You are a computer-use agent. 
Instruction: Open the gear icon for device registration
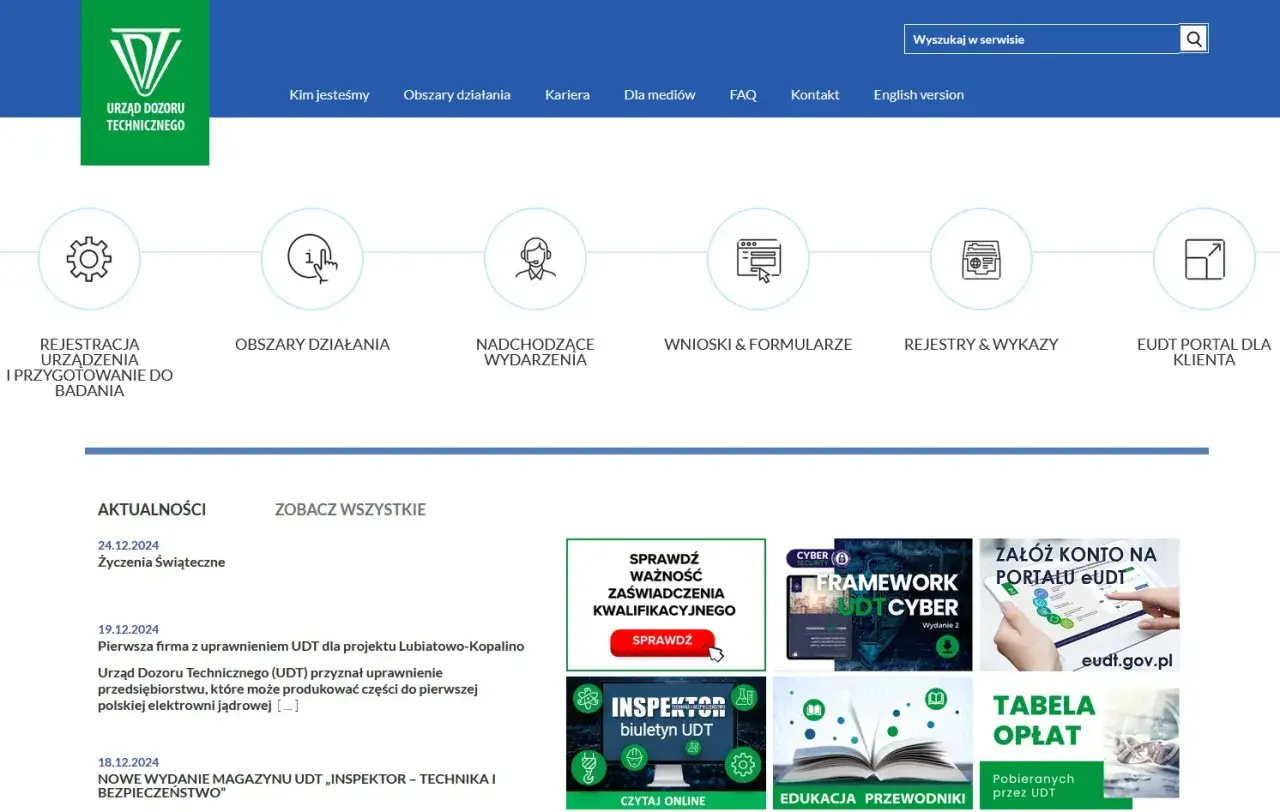point(89,259)
